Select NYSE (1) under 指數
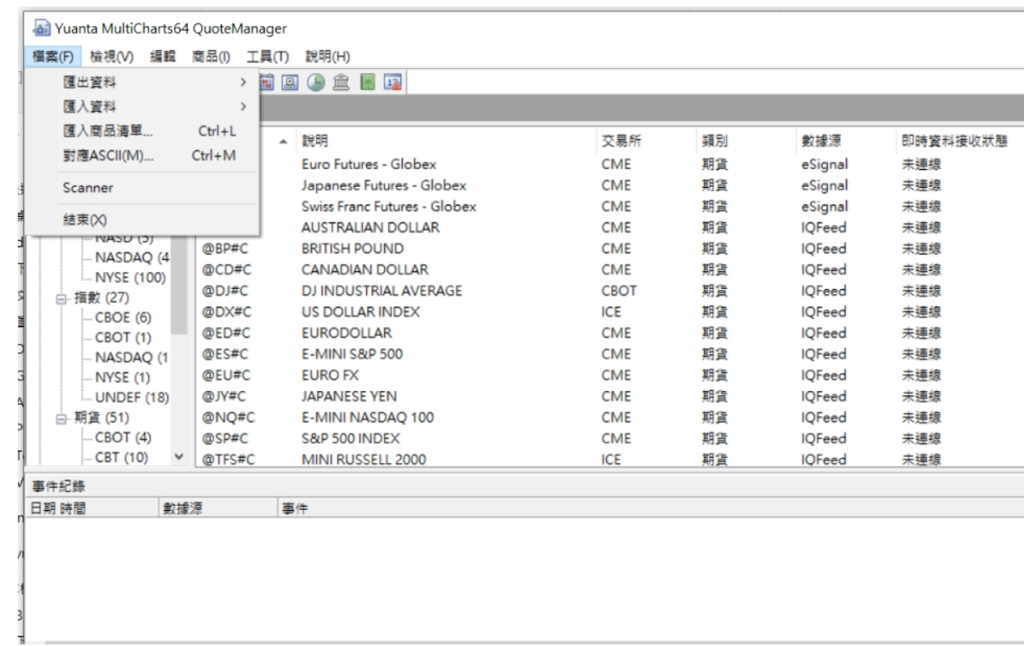 [123, 378]
